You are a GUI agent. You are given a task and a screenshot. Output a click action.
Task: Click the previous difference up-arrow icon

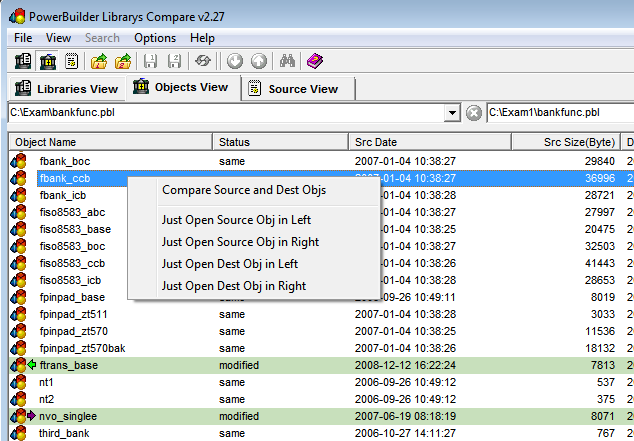[x=259, y=61]
